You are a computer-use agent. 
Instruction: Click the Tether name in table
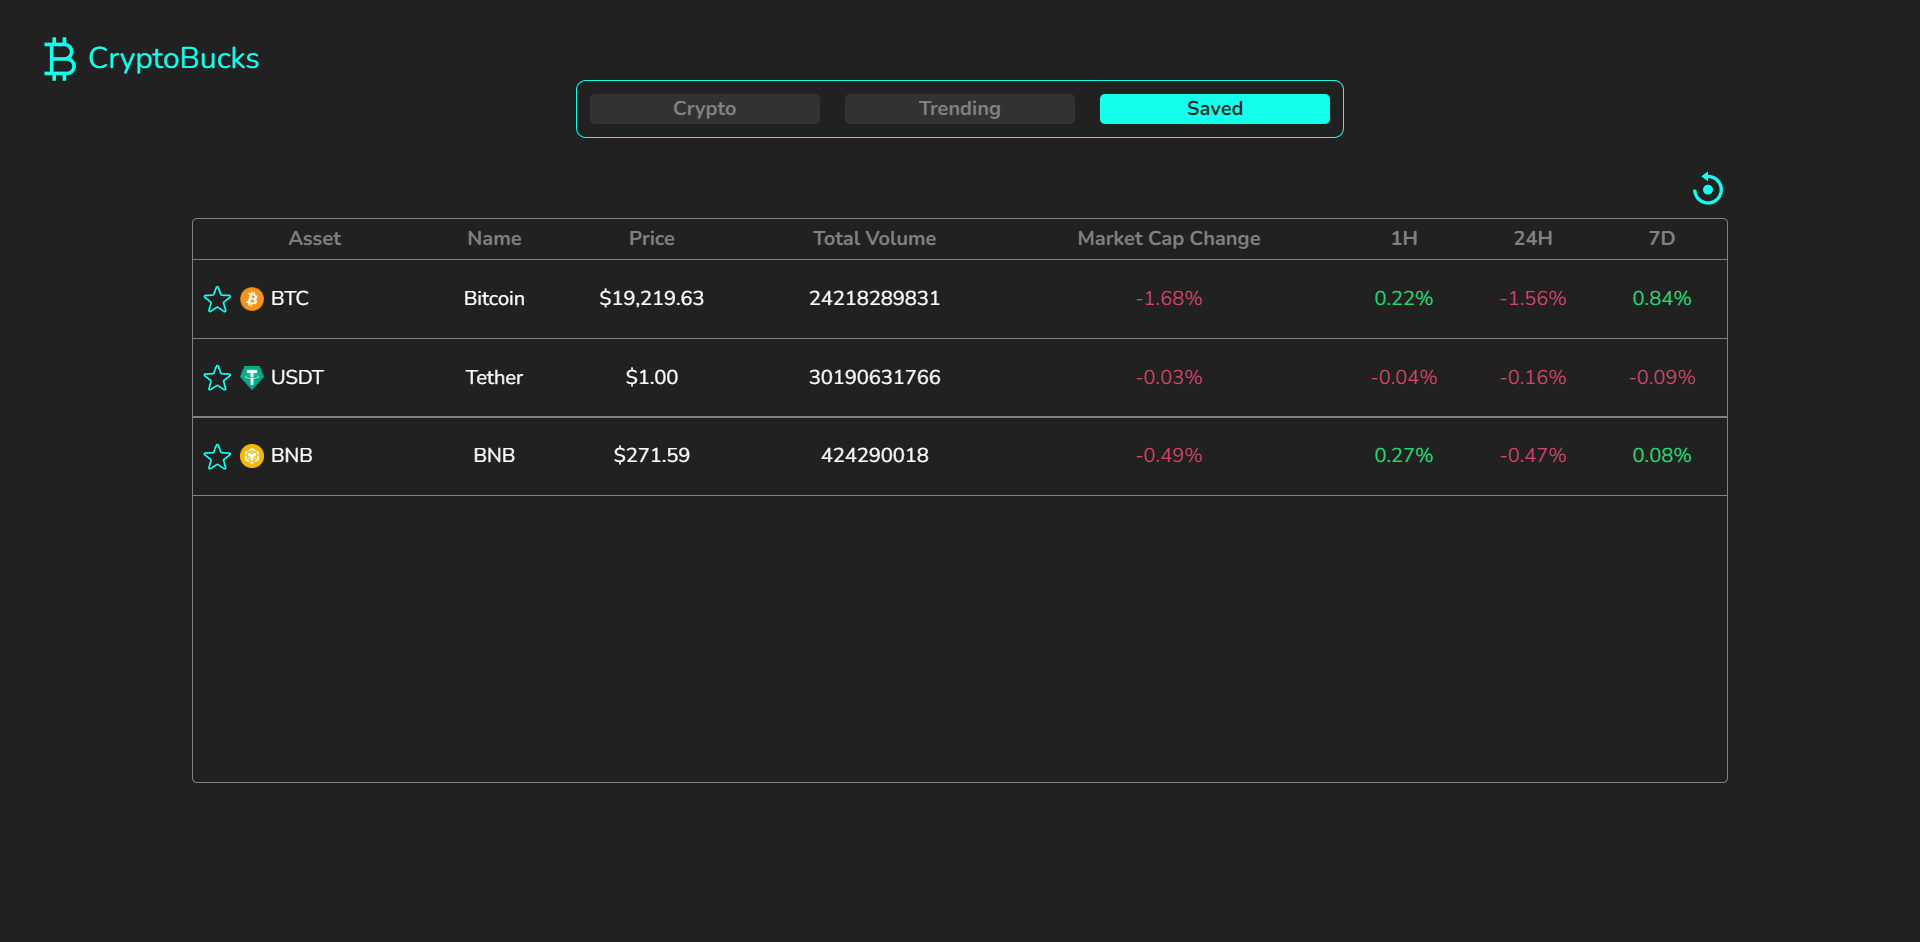click(494, 377)
